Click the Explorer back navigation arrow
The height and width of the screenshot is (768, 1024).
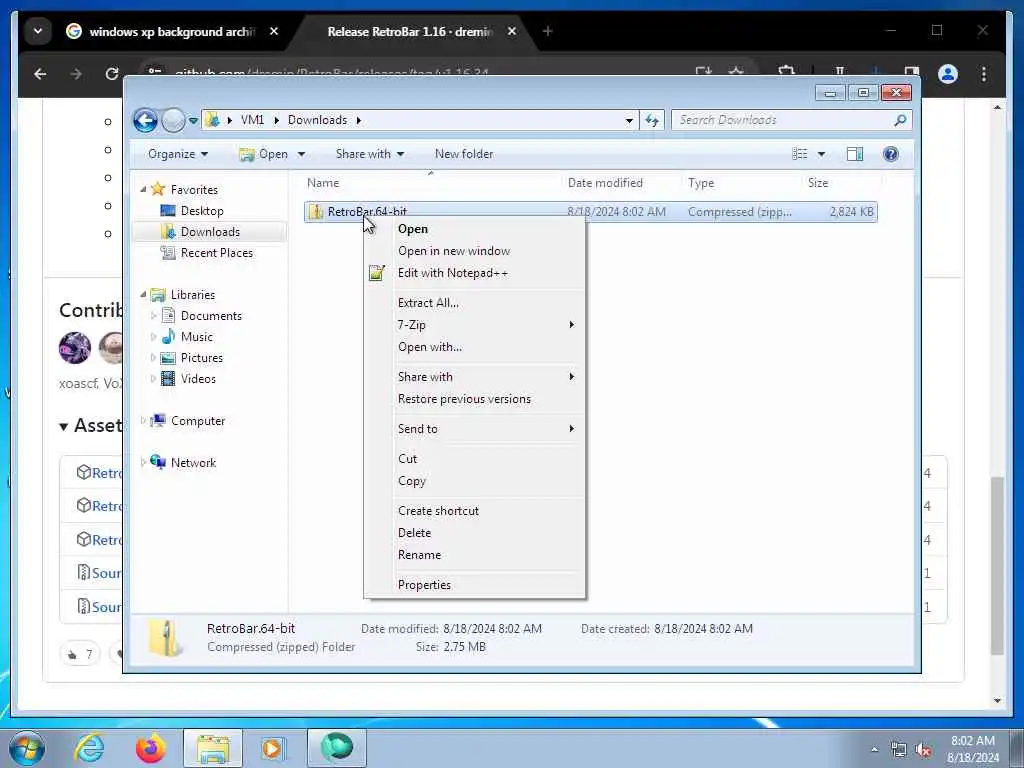pyautogui.click(x=145, y=120)
